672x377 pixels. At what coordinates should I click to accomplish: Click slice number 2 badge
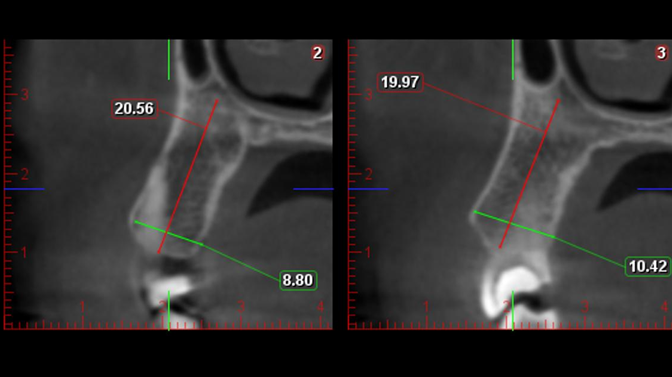click(x=318, y=53)
